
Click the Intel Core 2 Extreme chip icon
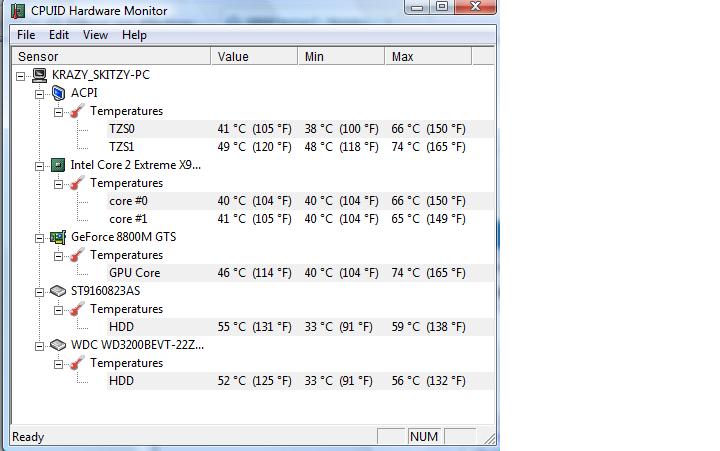[58, 165]
